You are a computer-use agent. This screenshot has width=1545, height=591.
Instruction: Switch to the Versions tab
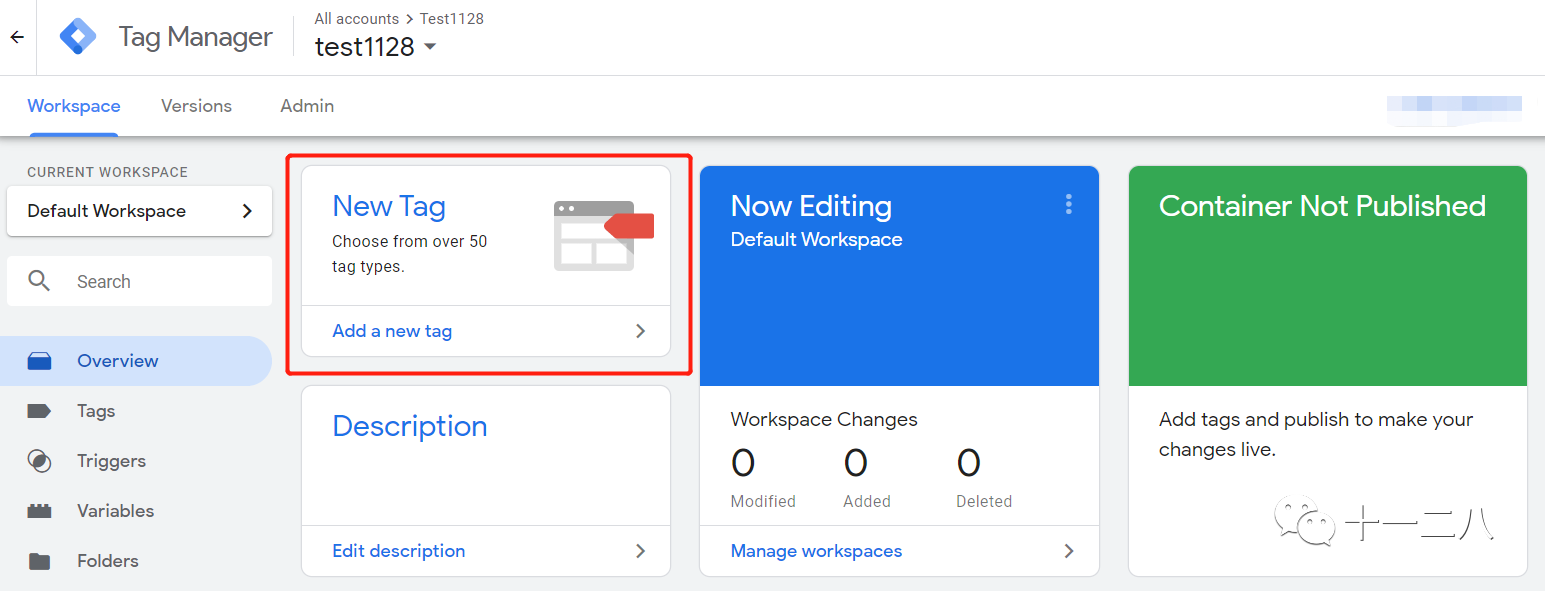coord(196,106)
